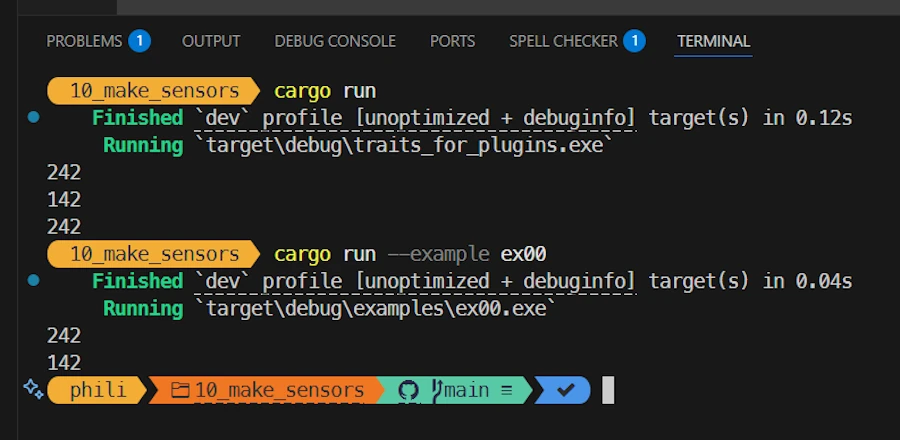Open the traits_for_plugins.exe path link

tap(408, 145)
